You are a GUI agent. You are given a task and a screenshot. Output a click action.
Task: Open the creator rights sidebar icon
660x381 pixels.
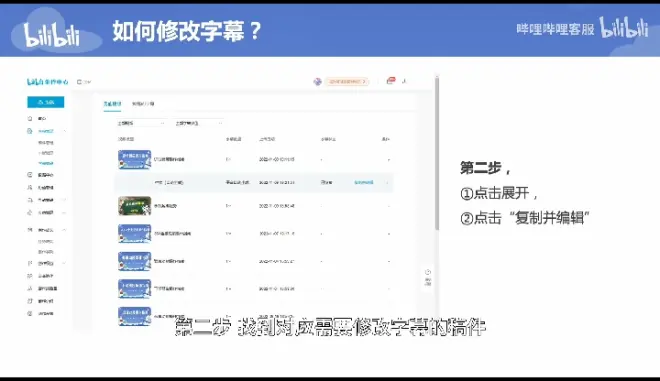pyautogui.click(x=30, y=263)
